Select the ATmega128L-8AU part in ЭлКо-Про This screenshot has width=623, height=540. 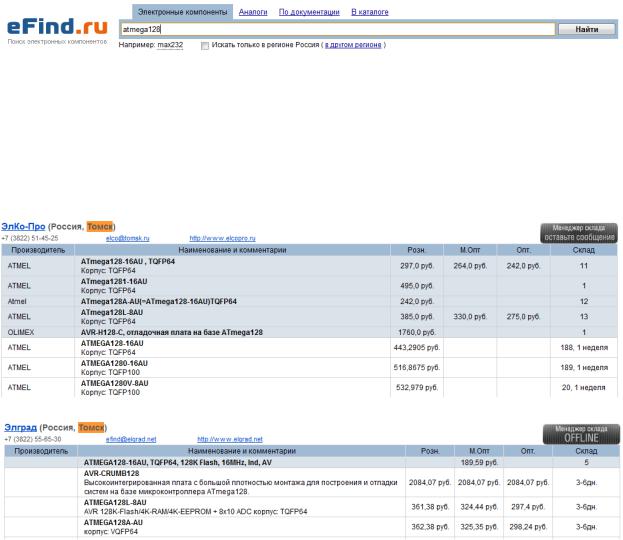pyautogui.click(x=112, y=312)
